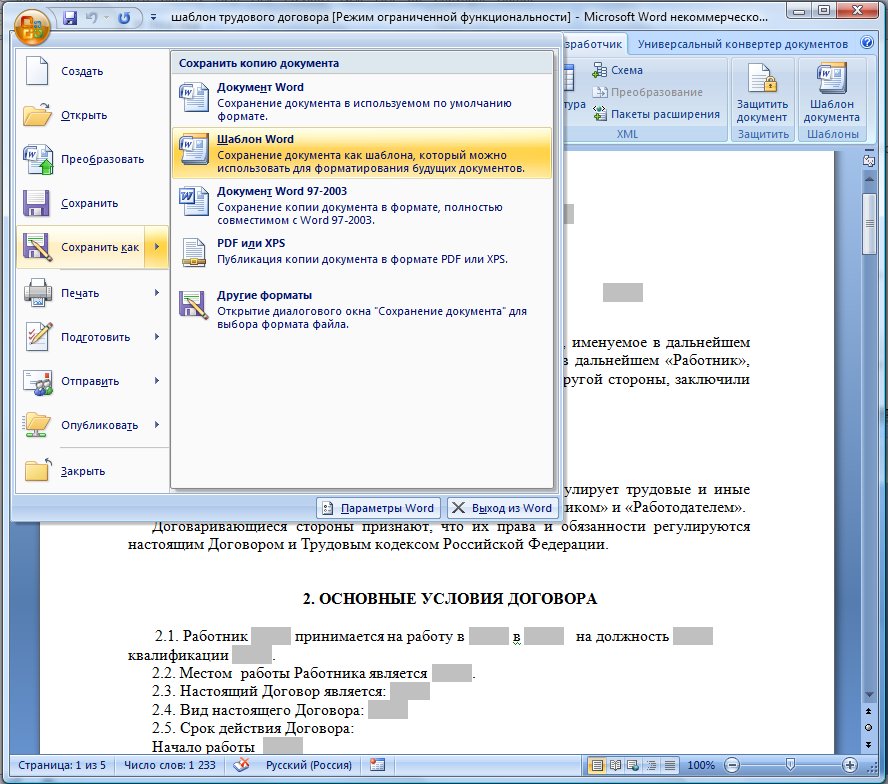Expand the Опубликовать submenu arrow

pos(157,425)
